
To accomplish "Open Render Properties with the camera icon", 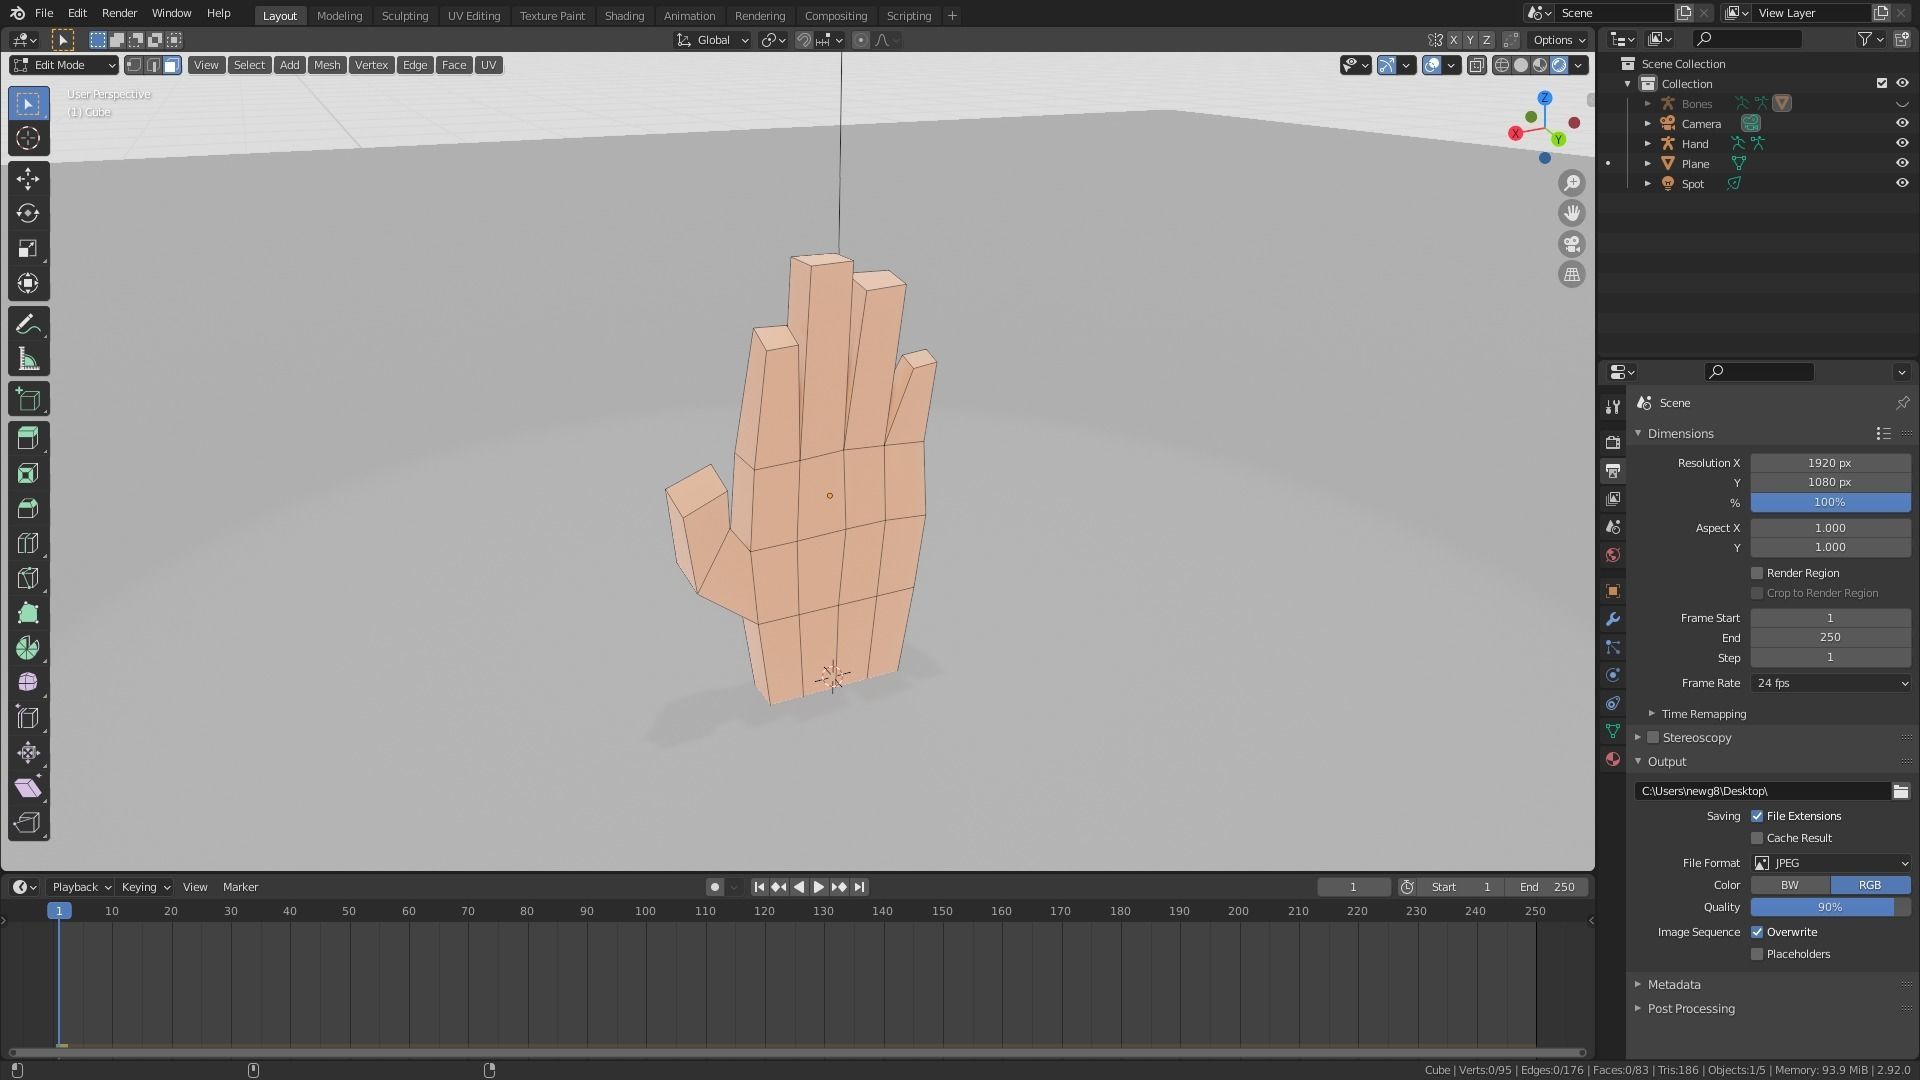I will pos(1612,442).
